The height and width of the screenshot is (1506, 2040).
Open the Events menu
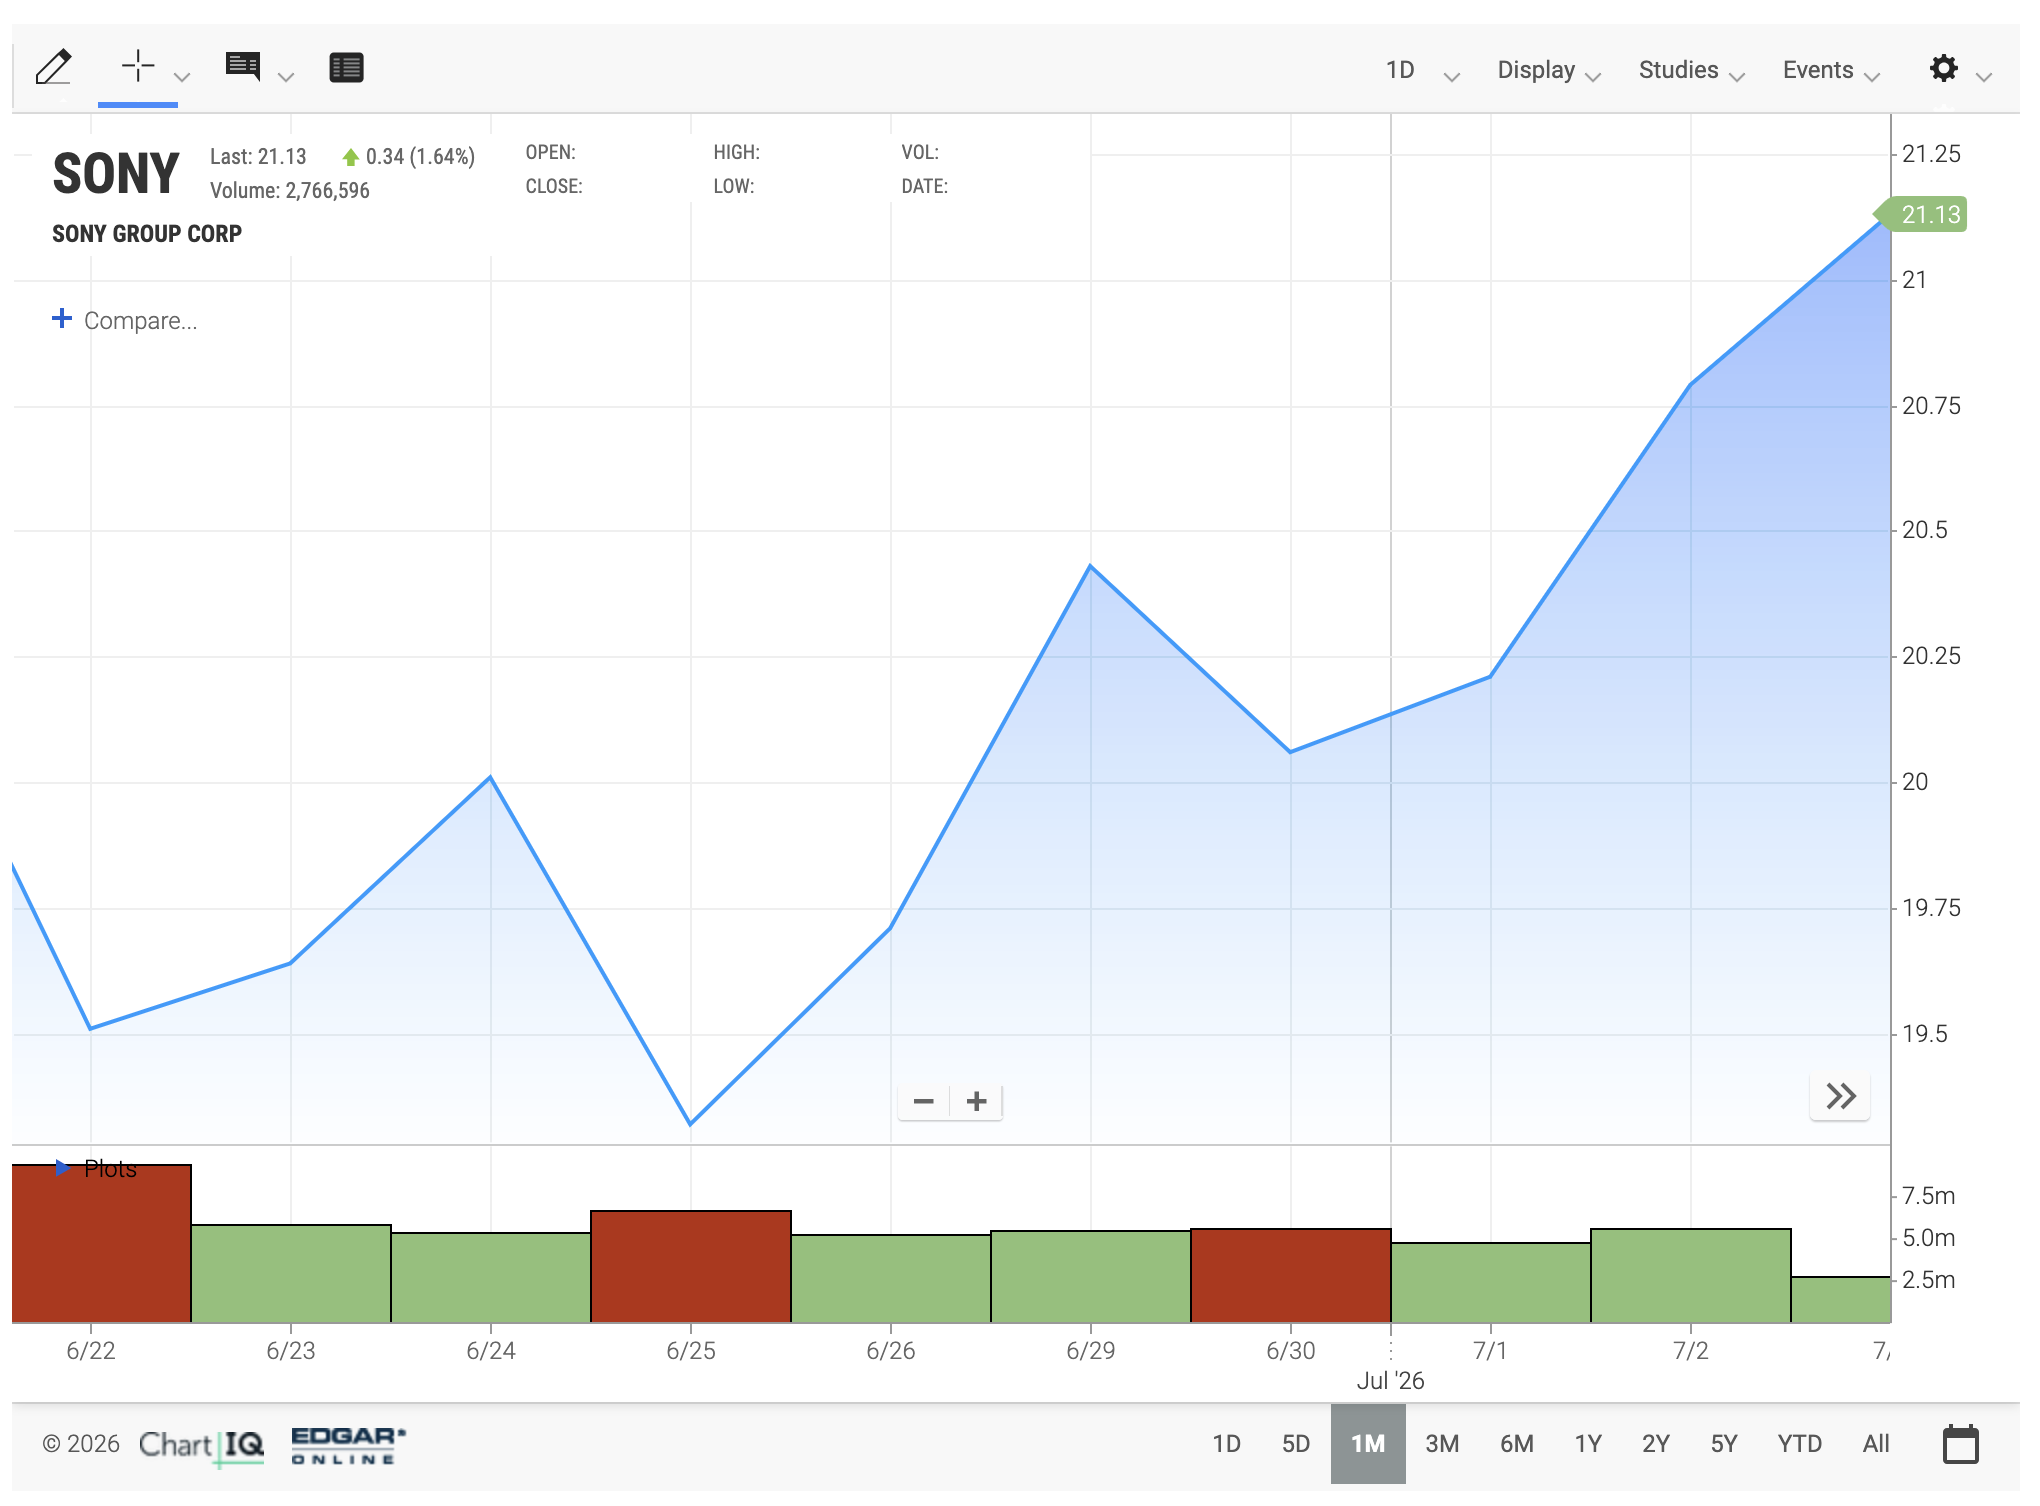pos(1831,70)
